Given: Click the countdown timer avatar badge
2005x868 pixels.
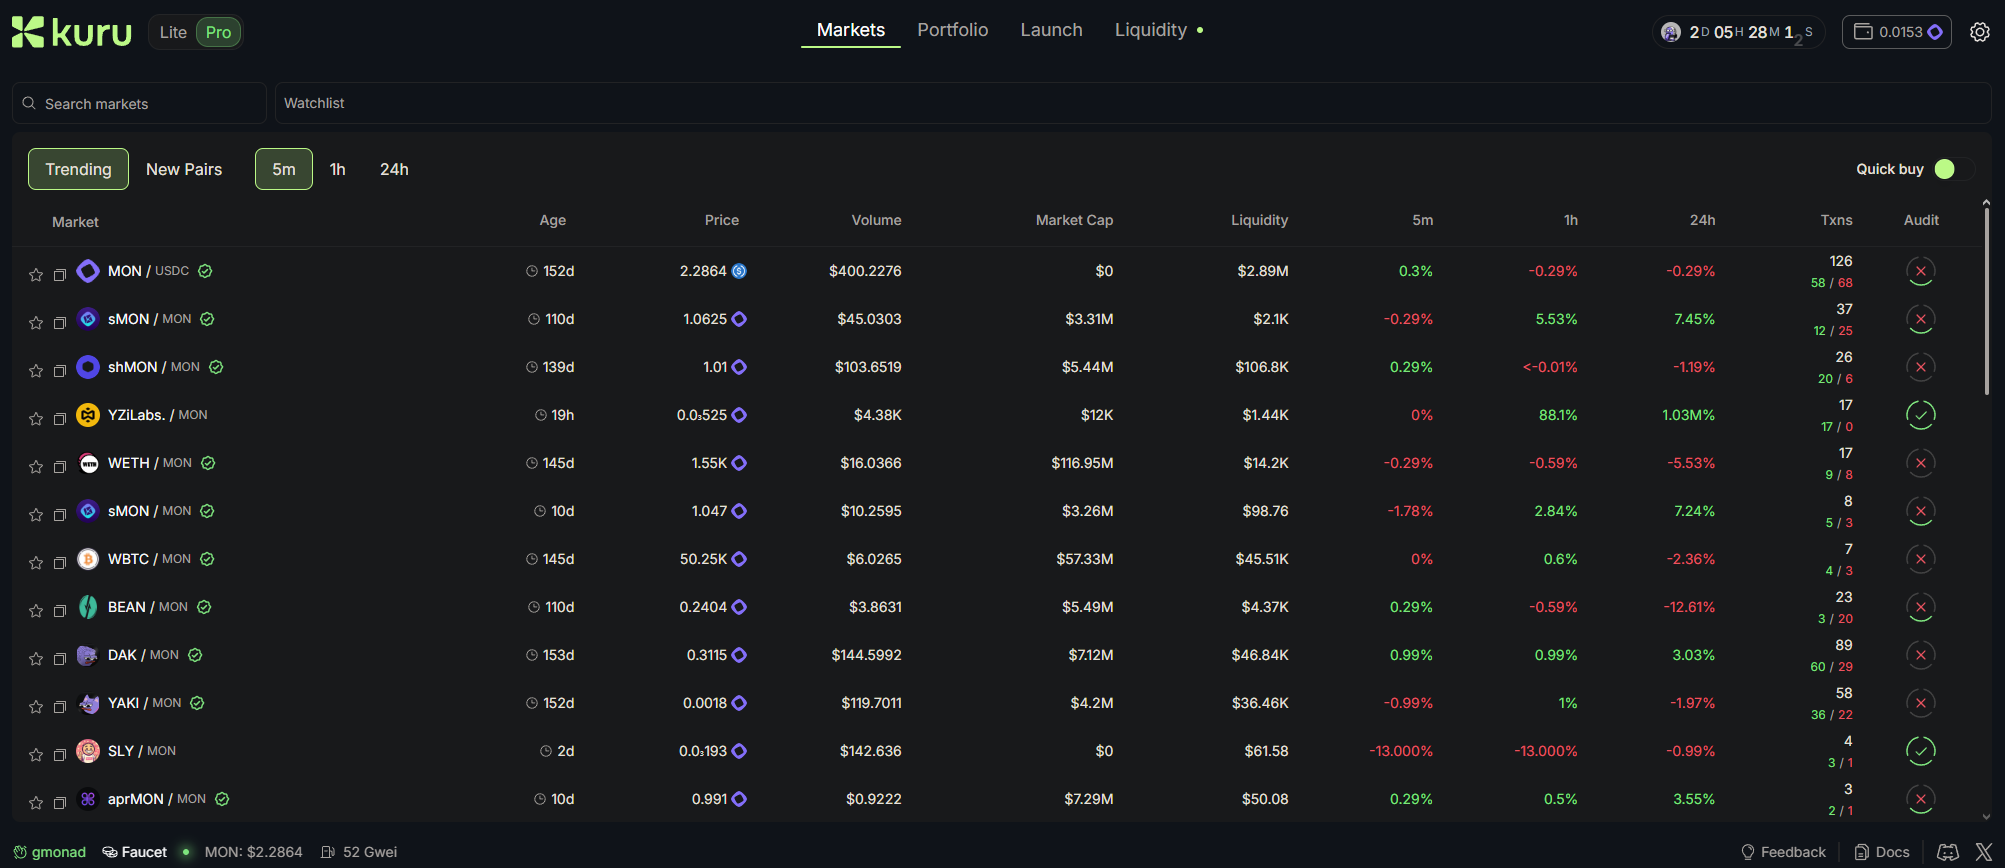Looking at the screenshot, I should (1671, 32).
